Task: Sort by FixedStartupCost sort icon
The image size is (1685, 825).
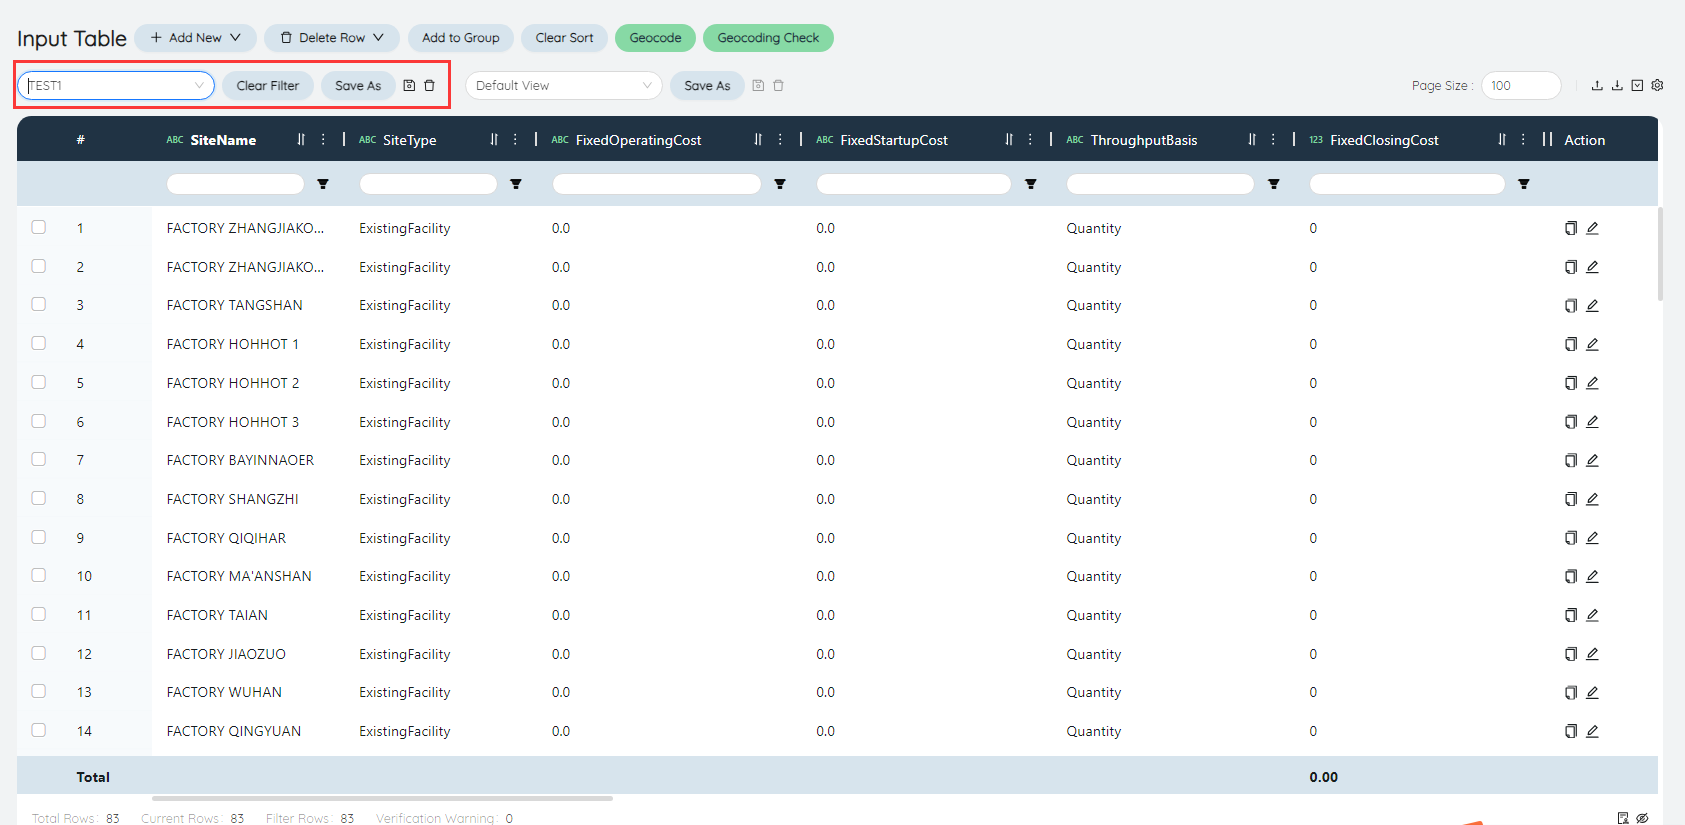Action: pos(1009,140)
